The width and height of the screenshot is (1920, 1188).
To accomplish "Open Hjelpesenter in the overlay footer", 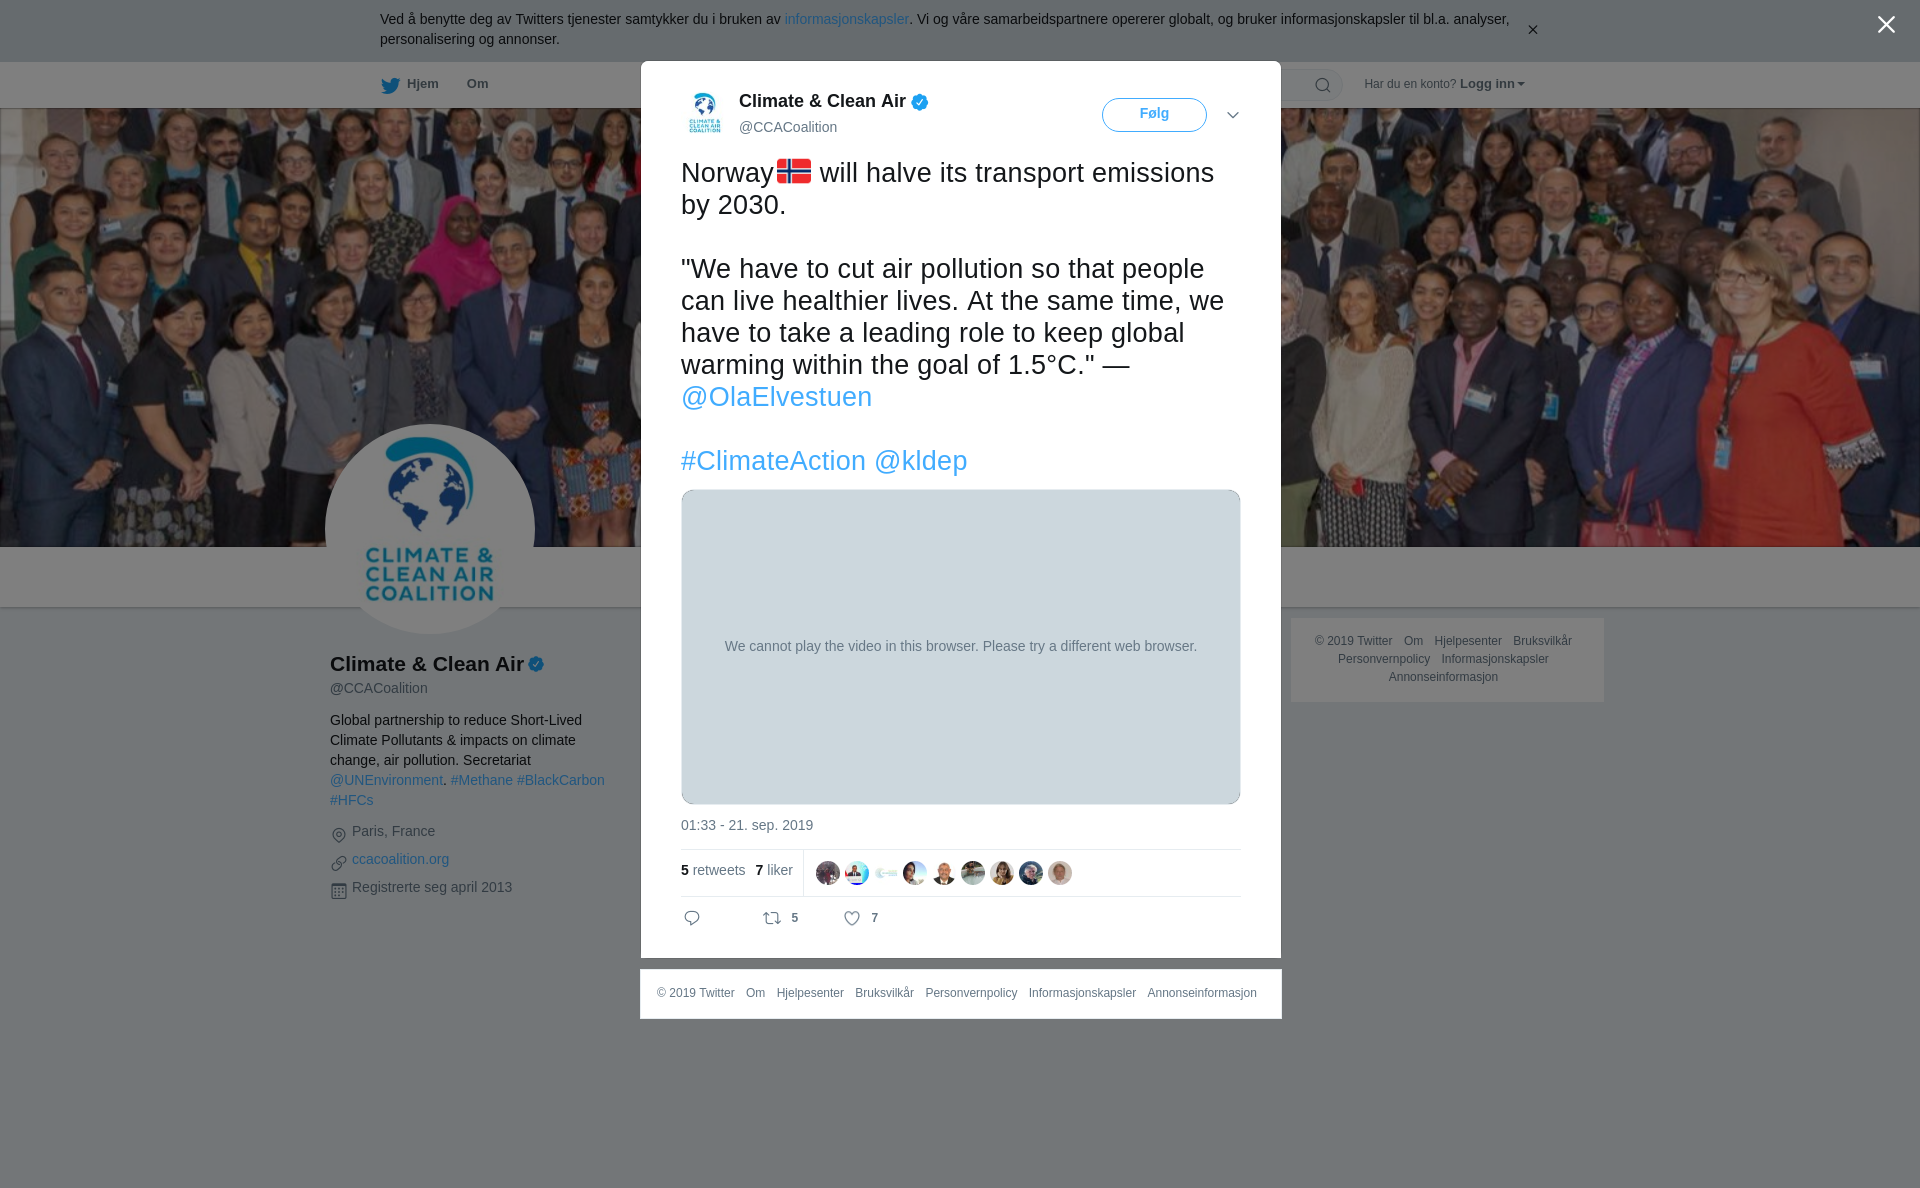I will (x=810, y=993).
